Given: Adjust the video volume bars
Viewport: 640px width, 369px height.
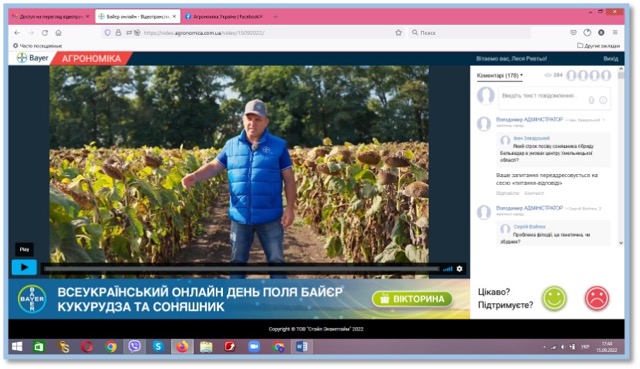Looking at the screenshot, I should pyautogui.click(x=448, y=269).
